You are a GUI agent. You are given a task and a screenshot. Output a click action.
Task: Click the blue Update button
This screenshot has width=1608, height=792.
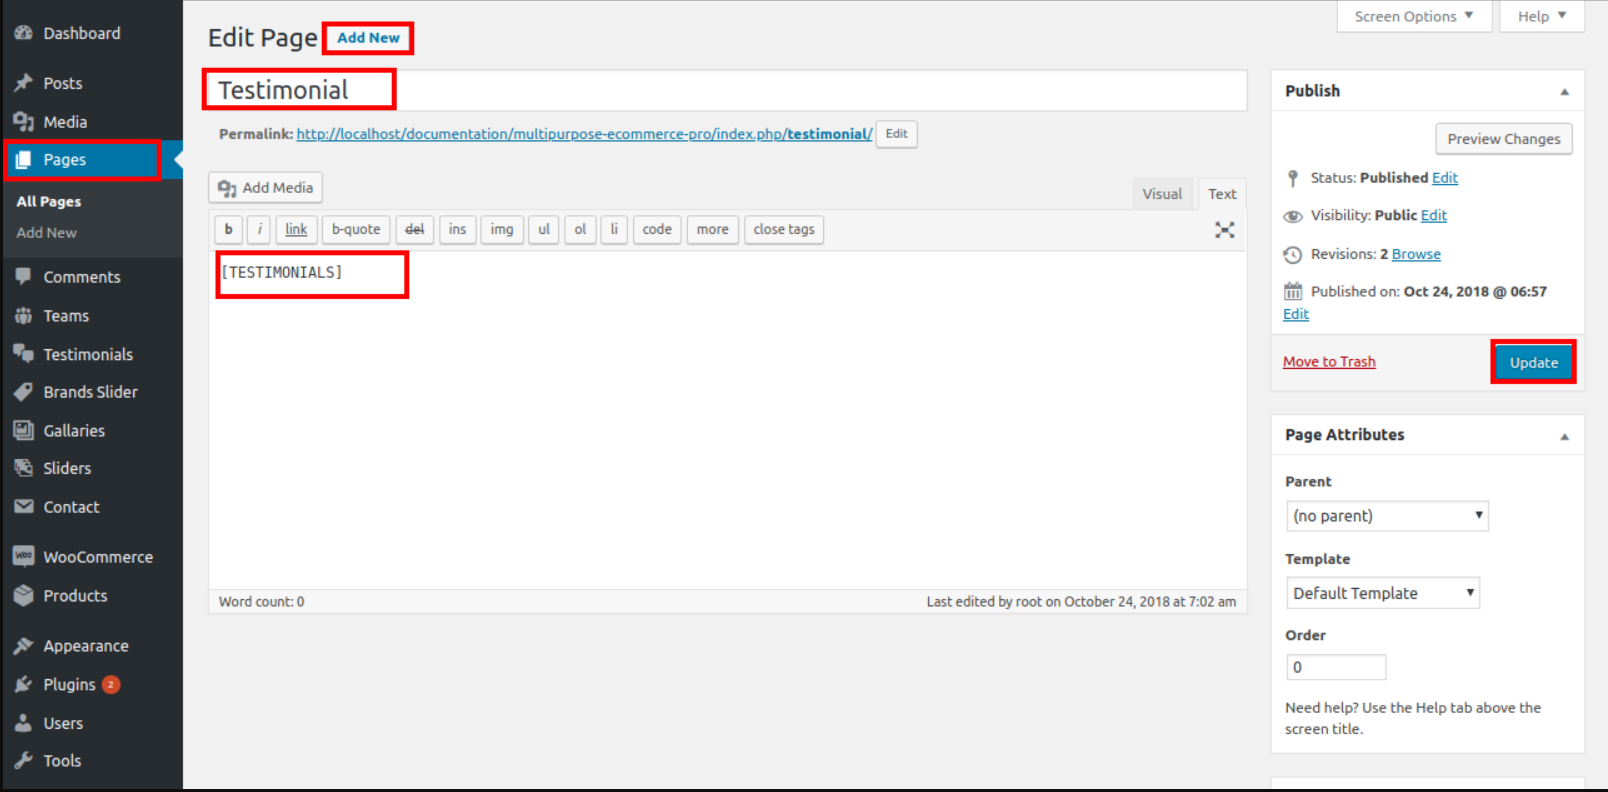(x=1533, y=362)
